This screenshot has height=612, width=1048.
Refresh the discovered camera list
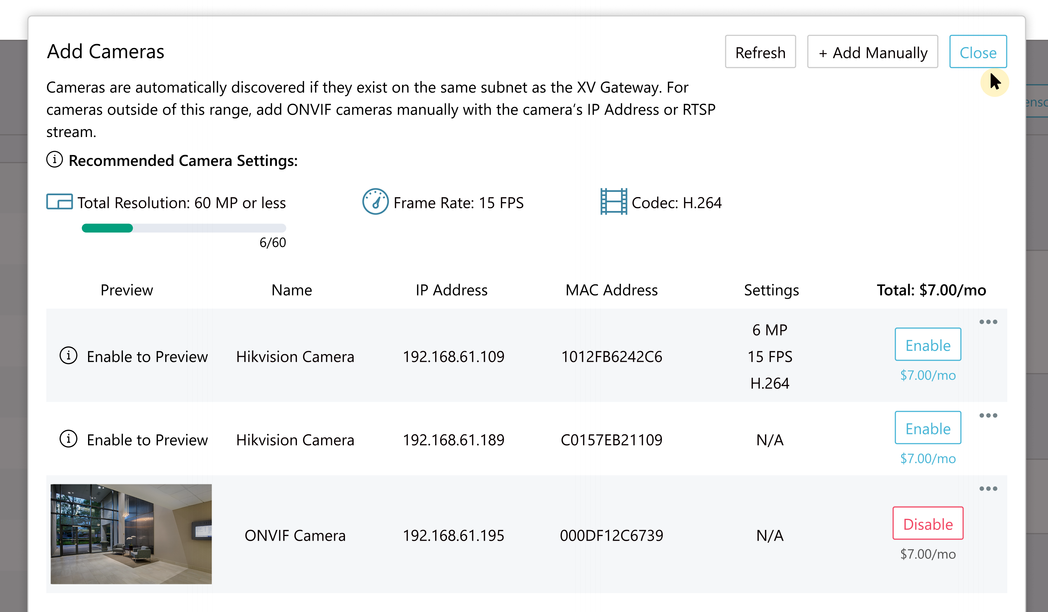[760, 52]
